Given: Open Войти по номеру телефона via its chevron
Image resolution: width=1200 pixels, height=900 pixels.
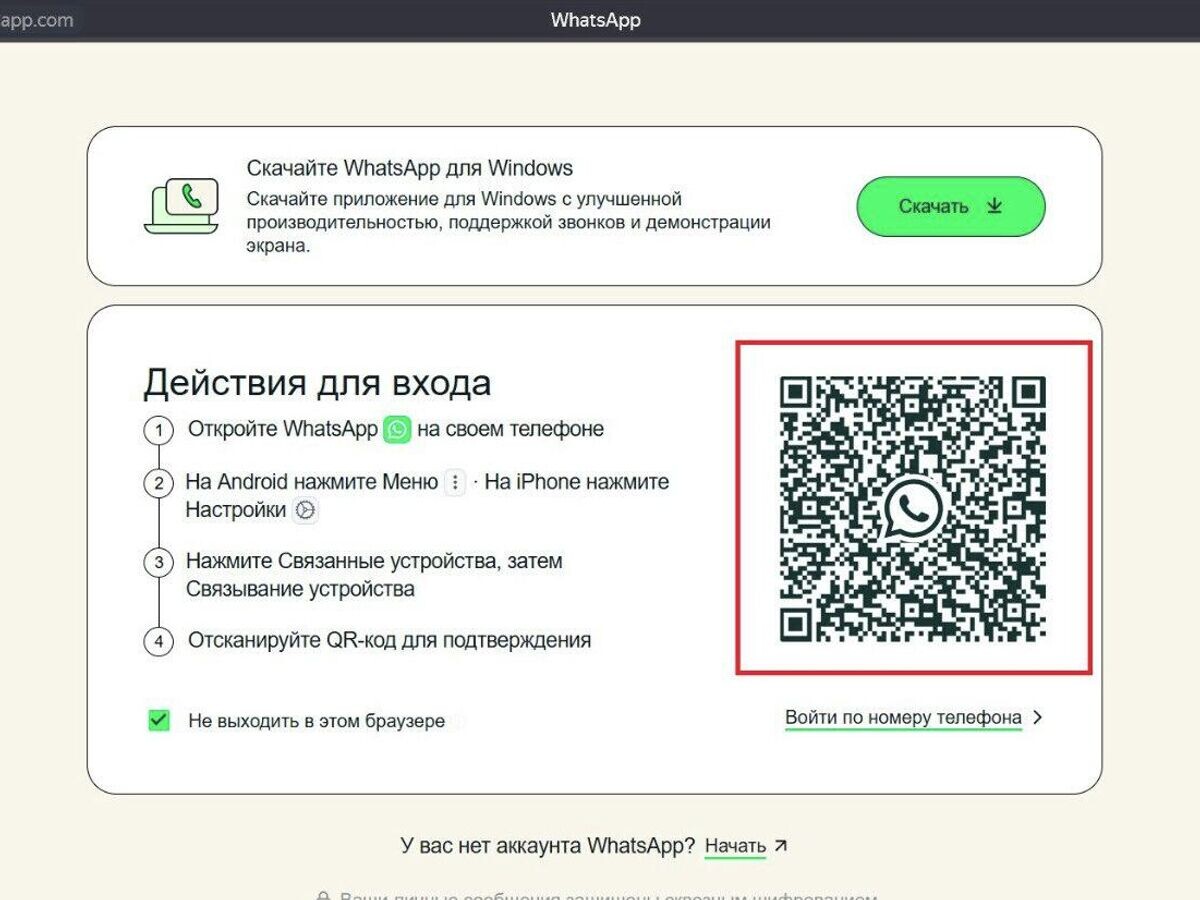Looking at the screenshot, I should coord(1037,717).
